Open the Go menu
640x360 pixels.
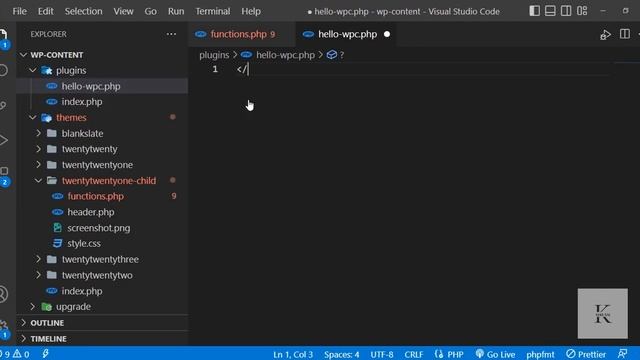point(151,11)
